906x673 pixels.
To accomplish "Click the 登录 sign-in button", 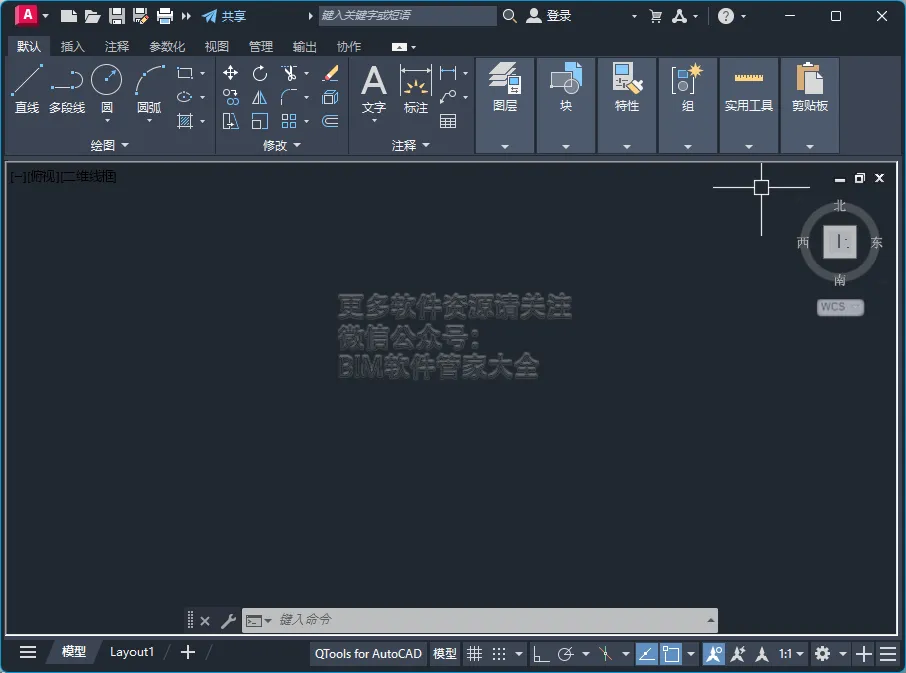I will point(549,16).
